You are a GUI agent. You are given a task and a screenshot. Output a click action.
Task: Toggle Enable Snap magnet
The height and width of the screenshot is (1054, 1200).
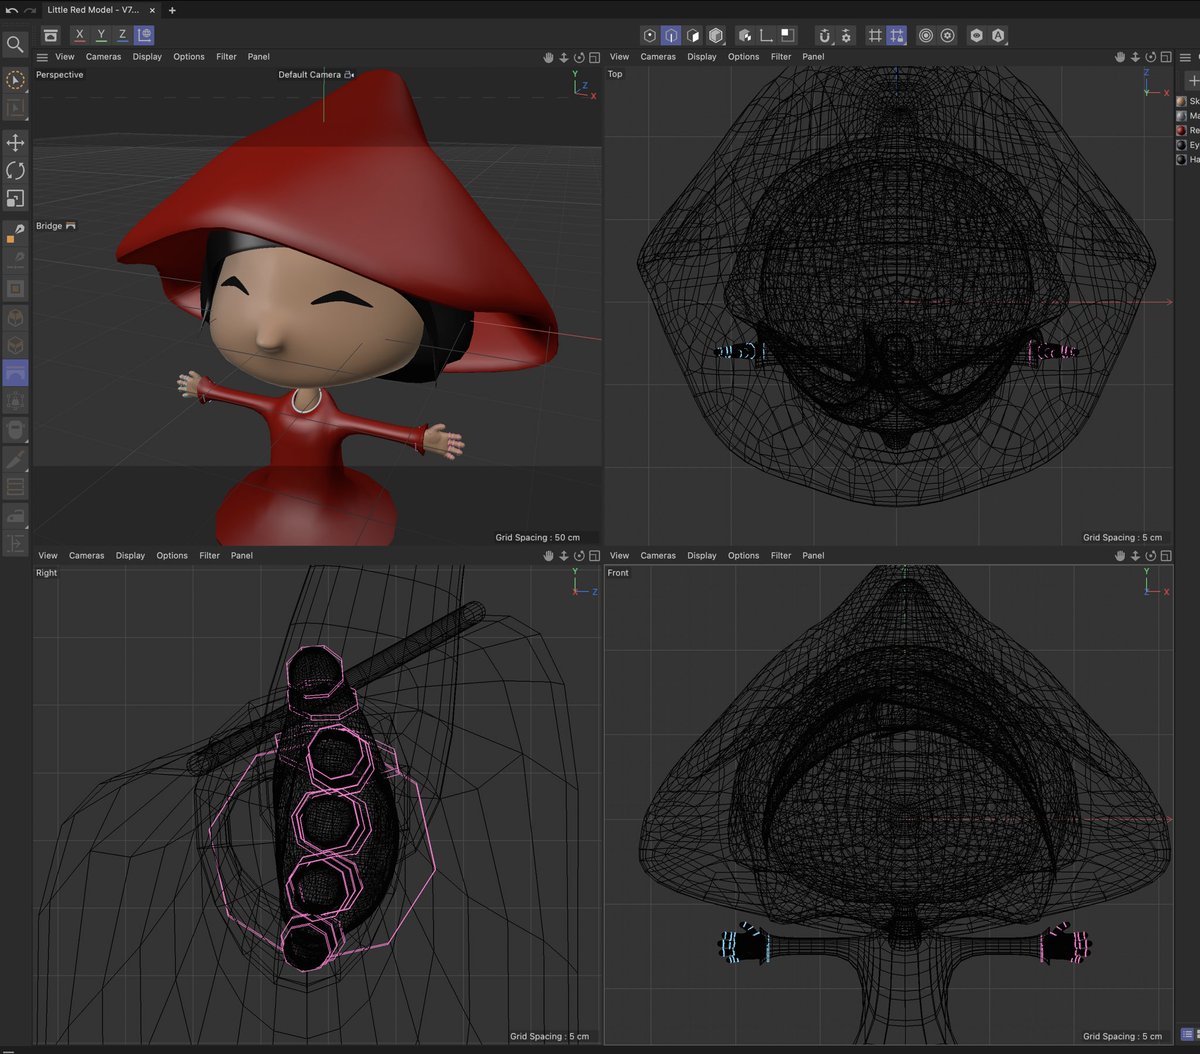click(824, 35)
